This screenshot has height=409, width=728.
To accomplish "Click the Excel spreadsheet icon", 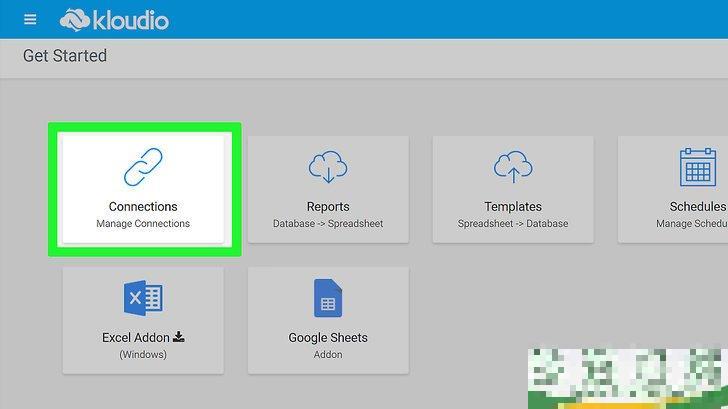I will [x=143, y=298].
